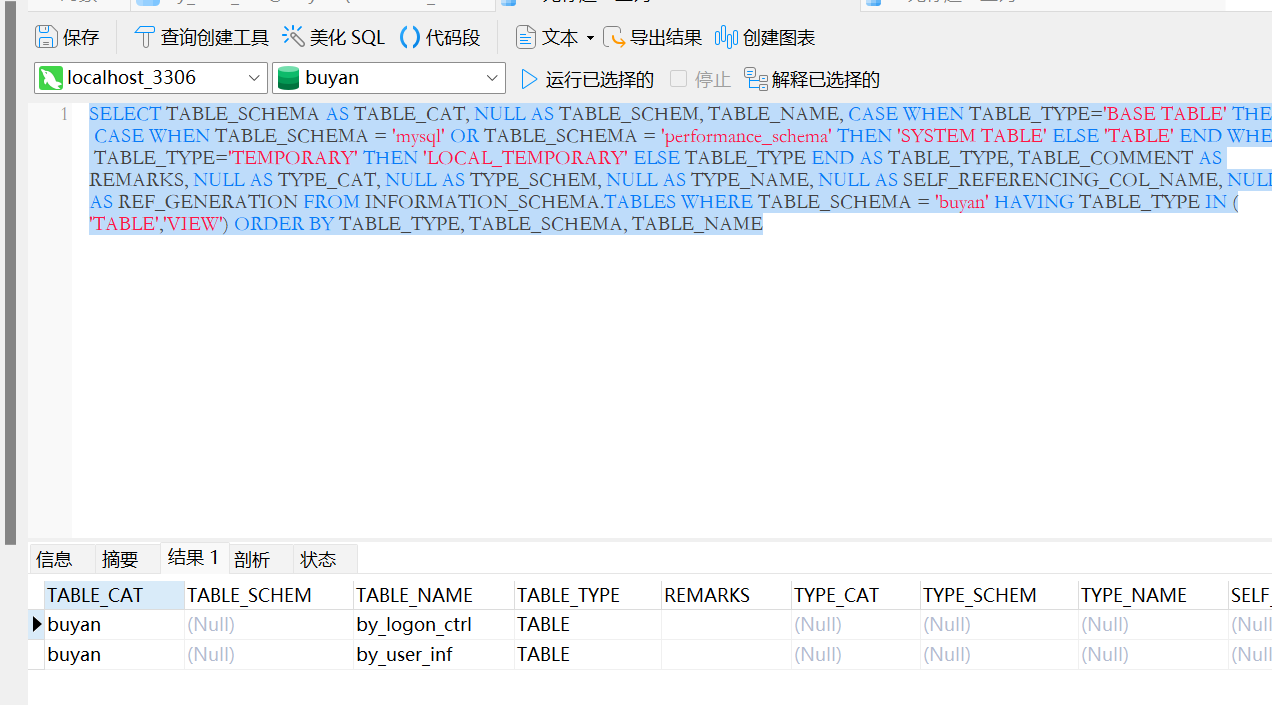Select the by_logon_ctrl cell in TABLE_NAME
1272x705 pixels.
click(x=414, y=624)
